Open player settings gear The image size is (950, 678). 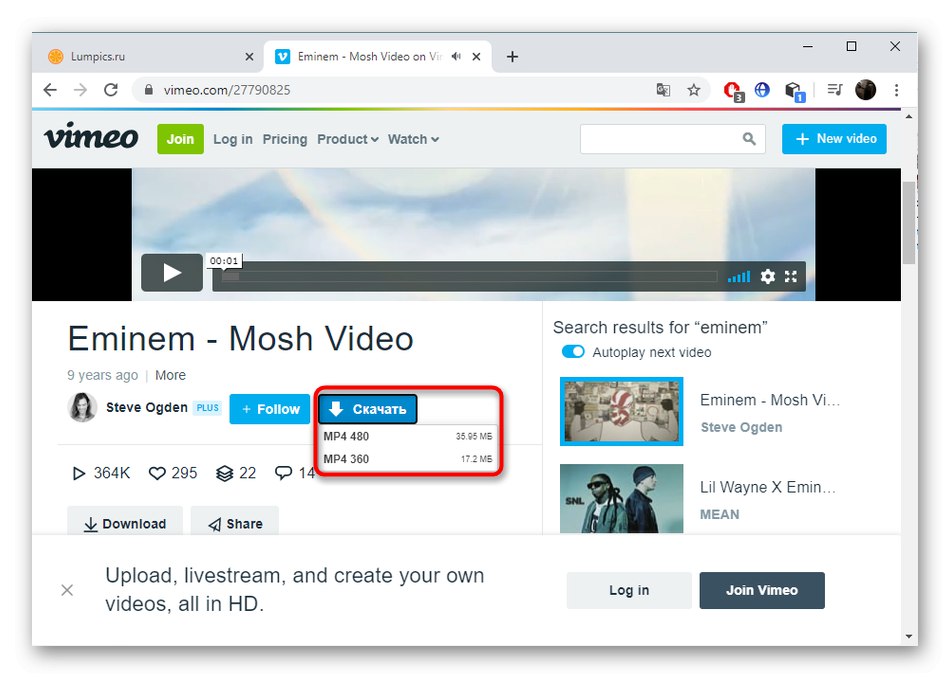768,277
